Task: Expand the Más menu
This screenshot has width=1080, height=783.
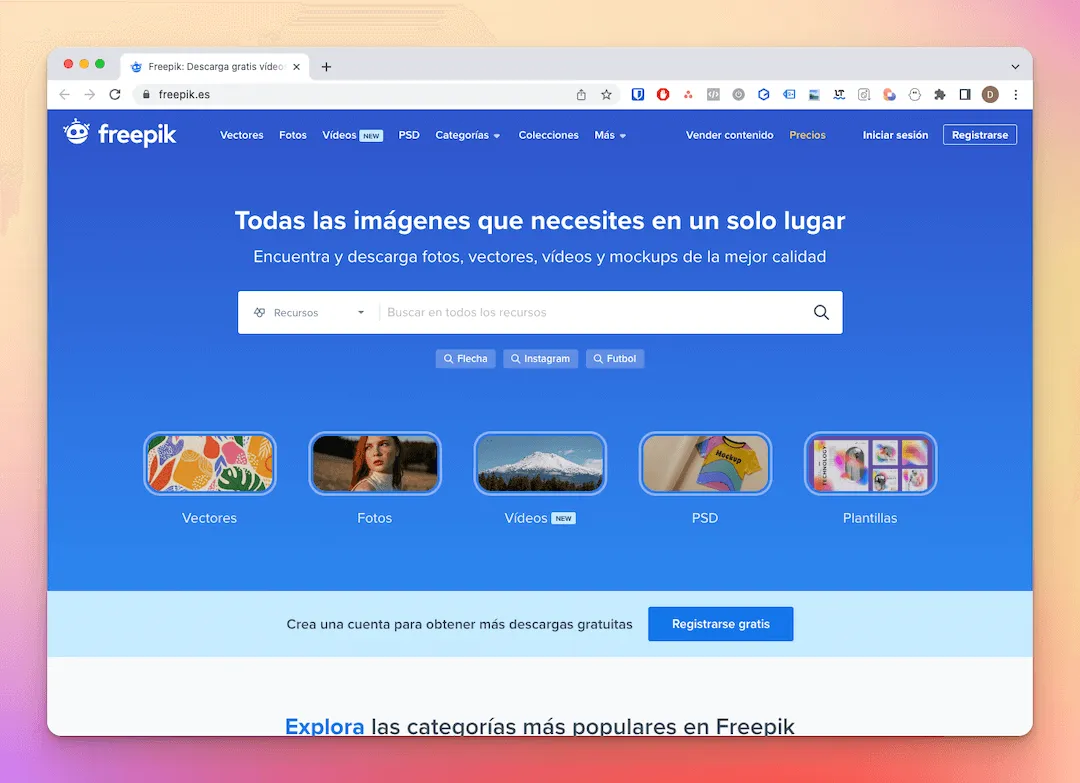Action: tap(610, 135)
